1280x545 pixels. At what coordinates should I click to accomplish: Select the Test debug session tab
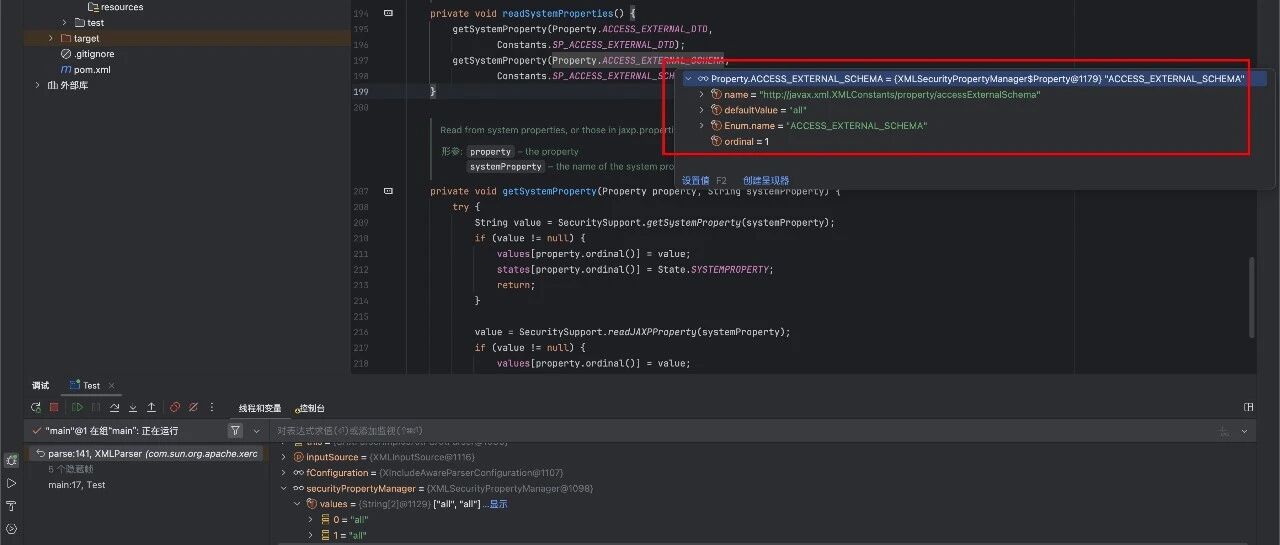(91, 385)
